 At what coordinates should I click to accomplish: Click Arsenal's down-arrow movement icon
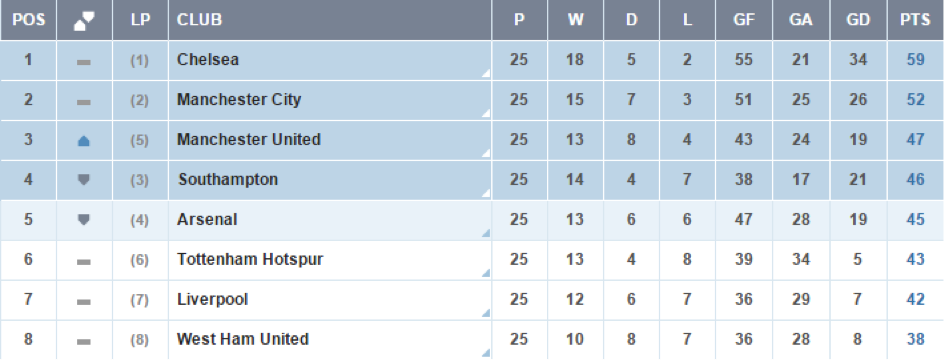click(x=84, y=220)
